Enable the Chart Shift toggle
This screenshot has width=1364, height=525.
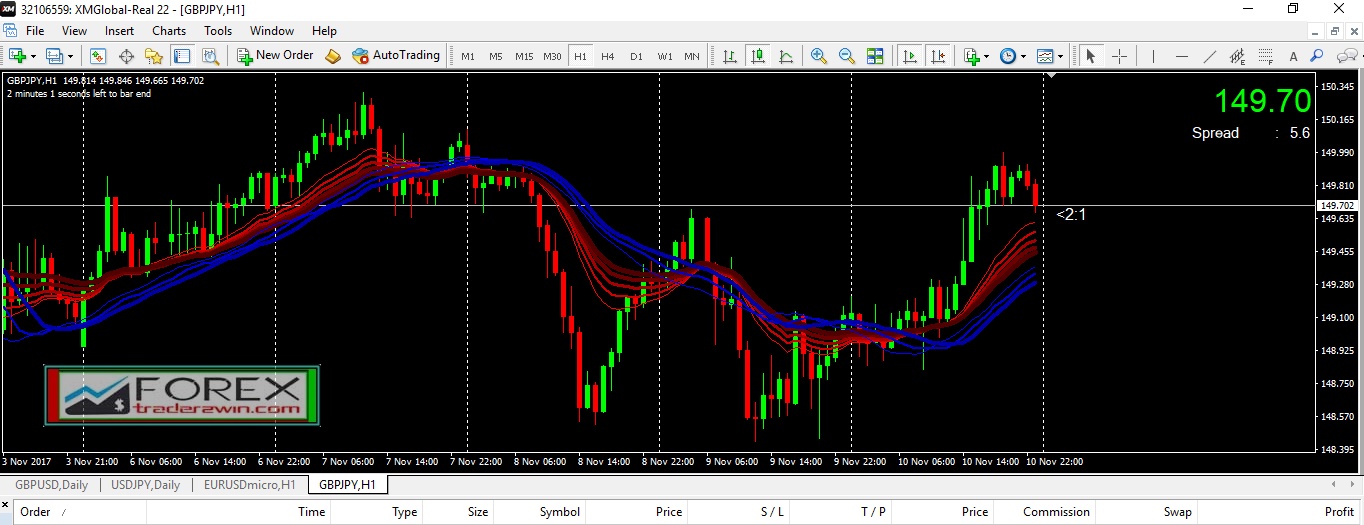[937, 56]
